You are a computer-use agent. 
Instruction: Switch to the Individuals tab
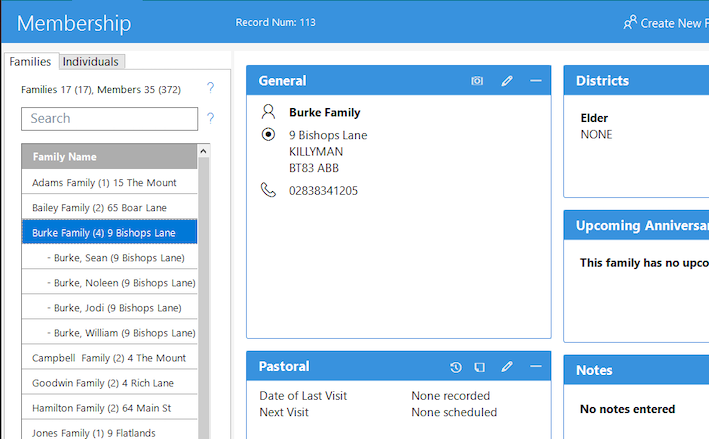[91, 62]
